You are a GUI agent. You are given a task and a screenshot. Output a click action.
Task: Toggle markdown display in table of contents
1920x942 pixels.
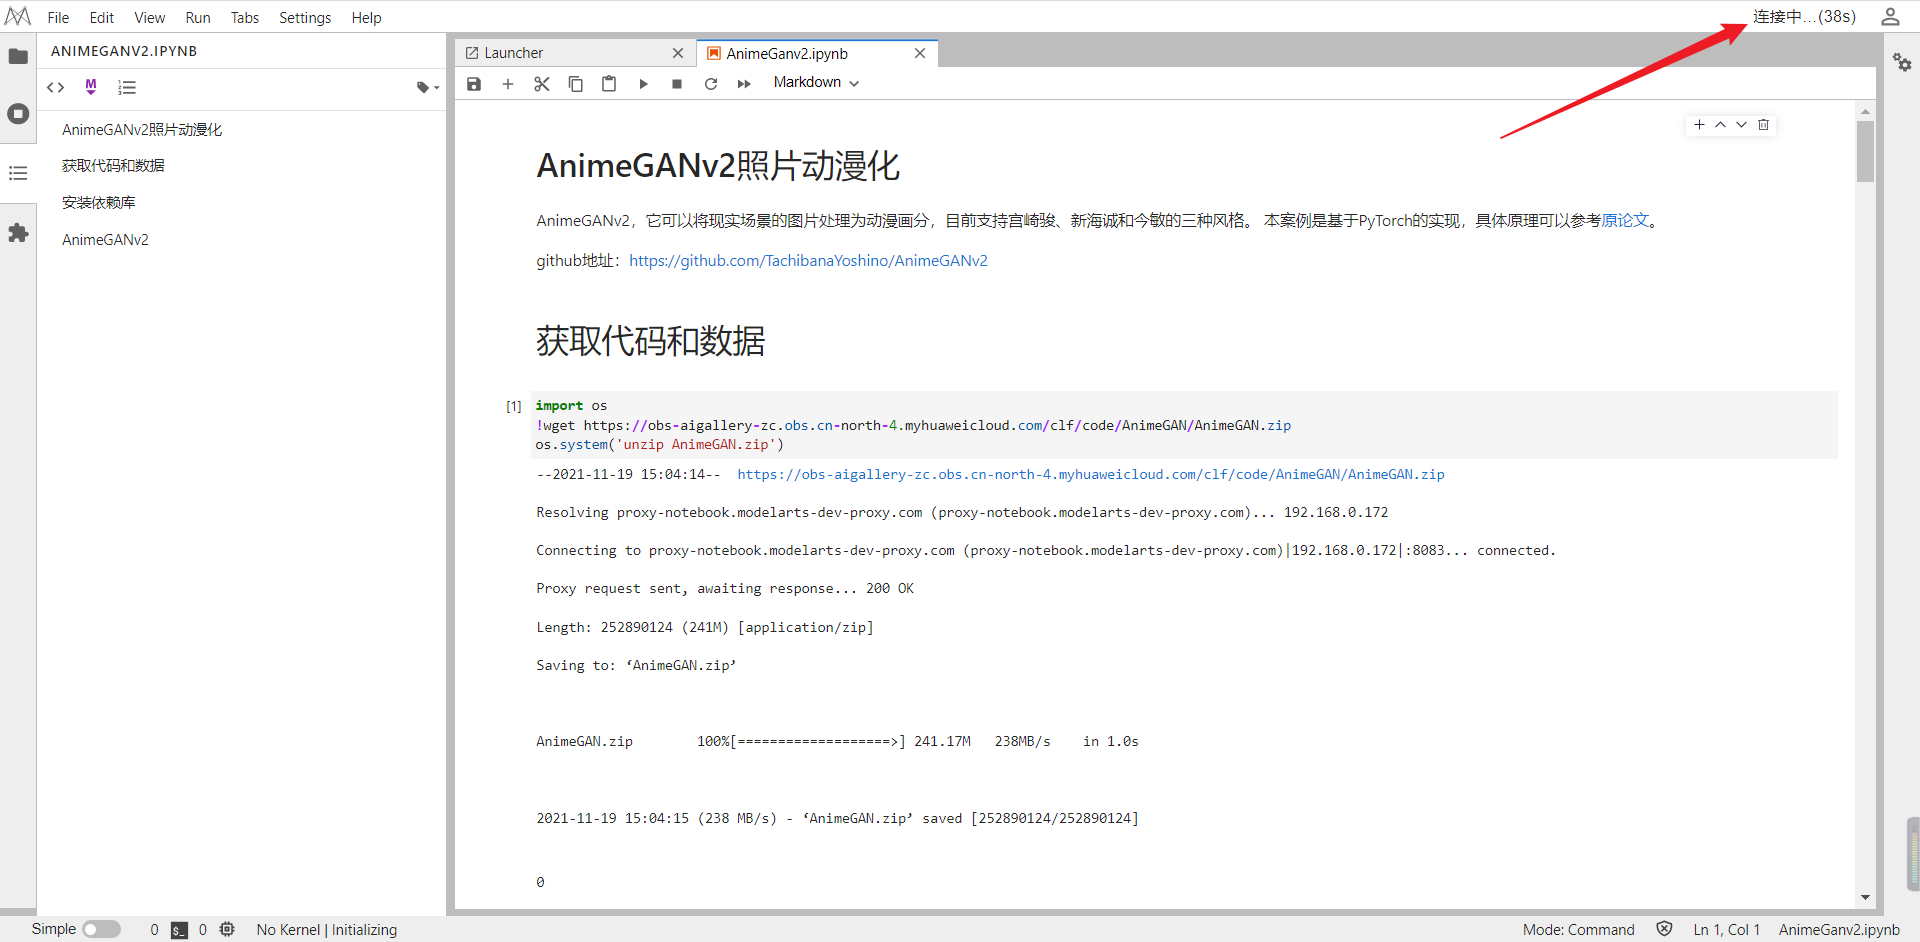91,88
